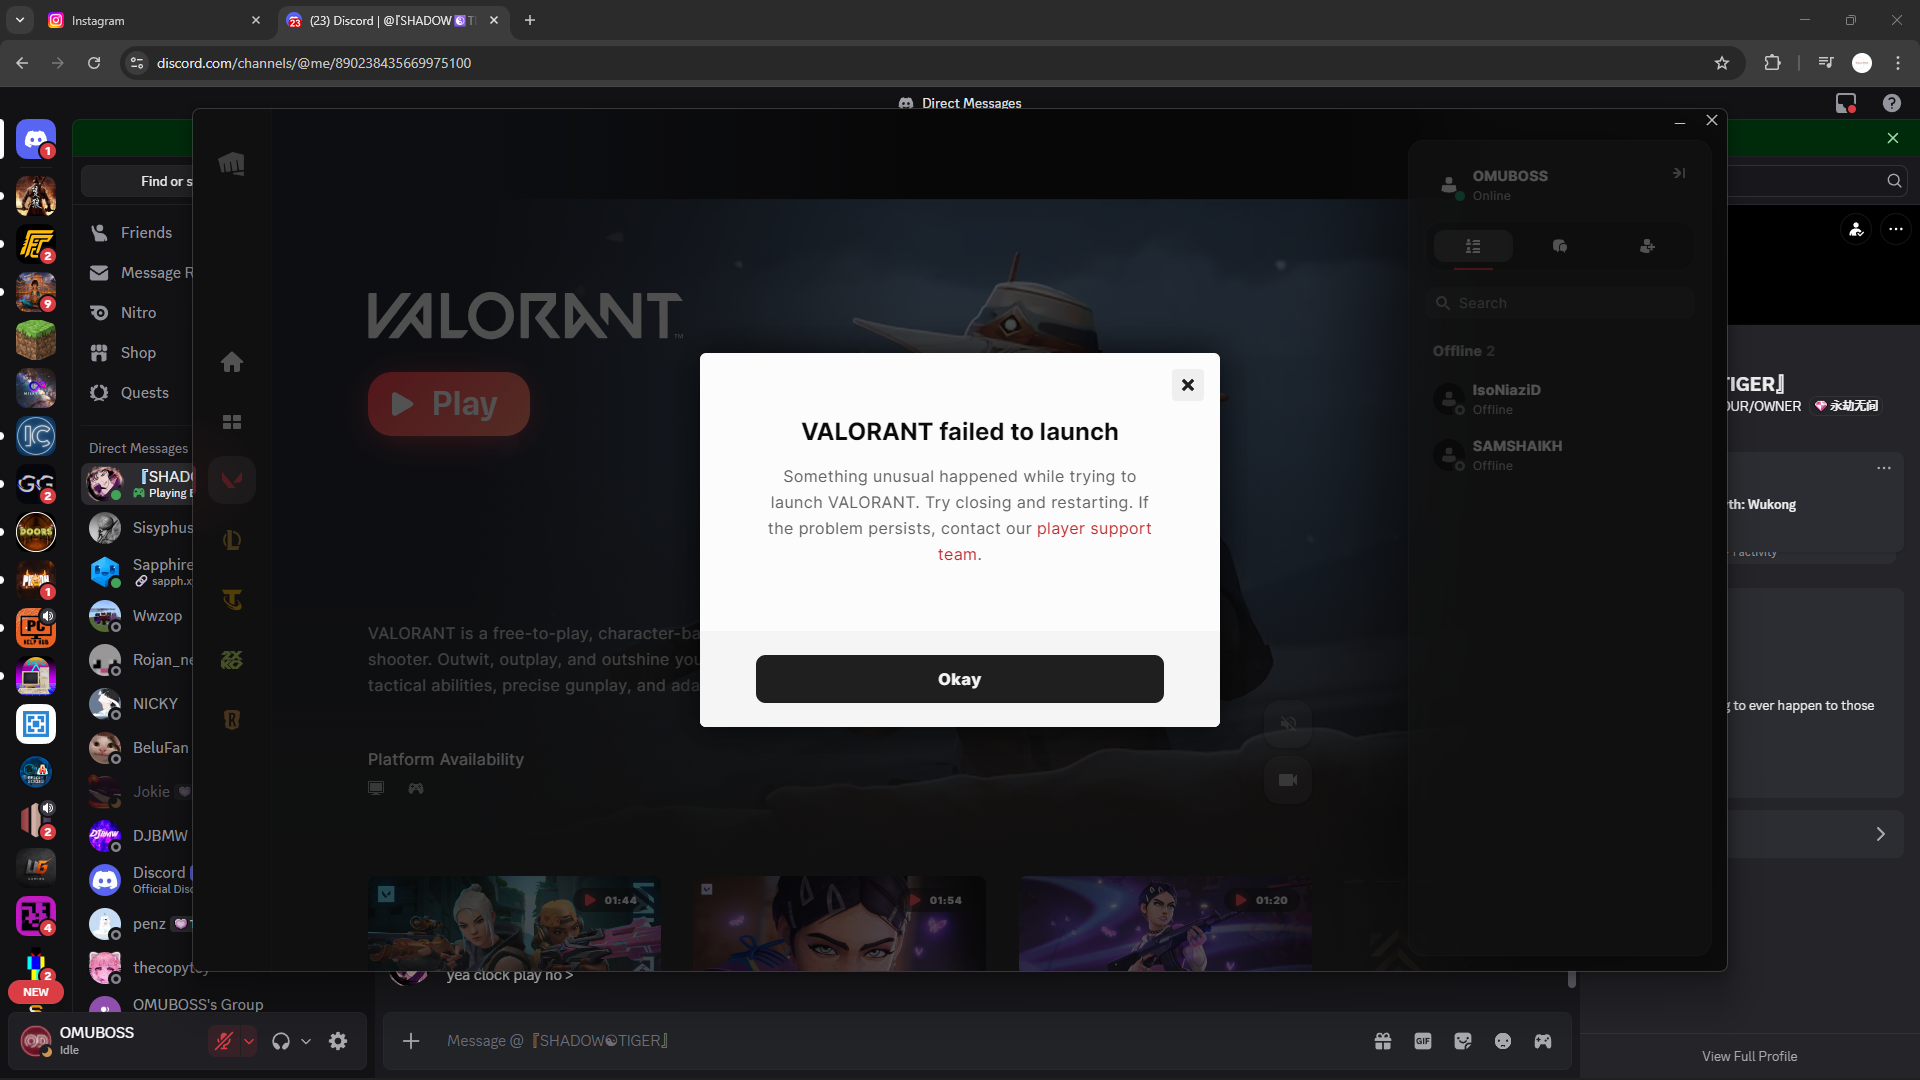Viewport: 1920px width, 1080px height.
Task: Select the VALORANT game icon in the sidebar
Action: 232,480
